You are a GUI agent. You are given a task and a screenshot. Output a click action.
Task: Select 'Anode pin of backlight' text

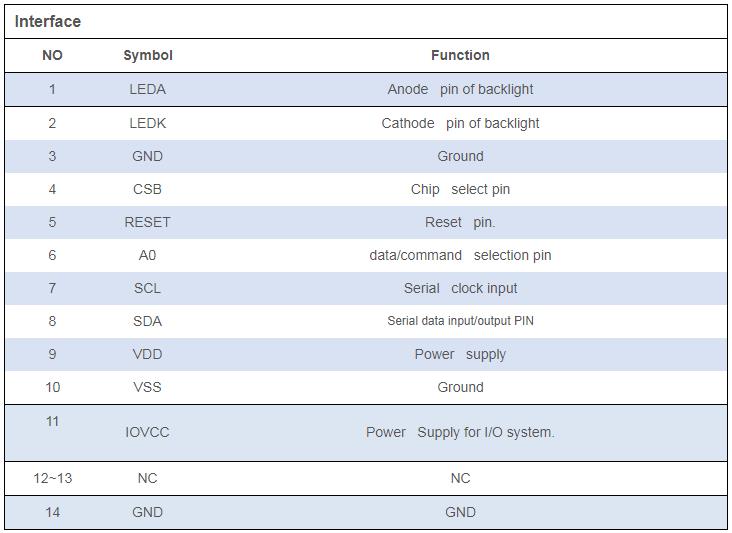tap(460, 89)
